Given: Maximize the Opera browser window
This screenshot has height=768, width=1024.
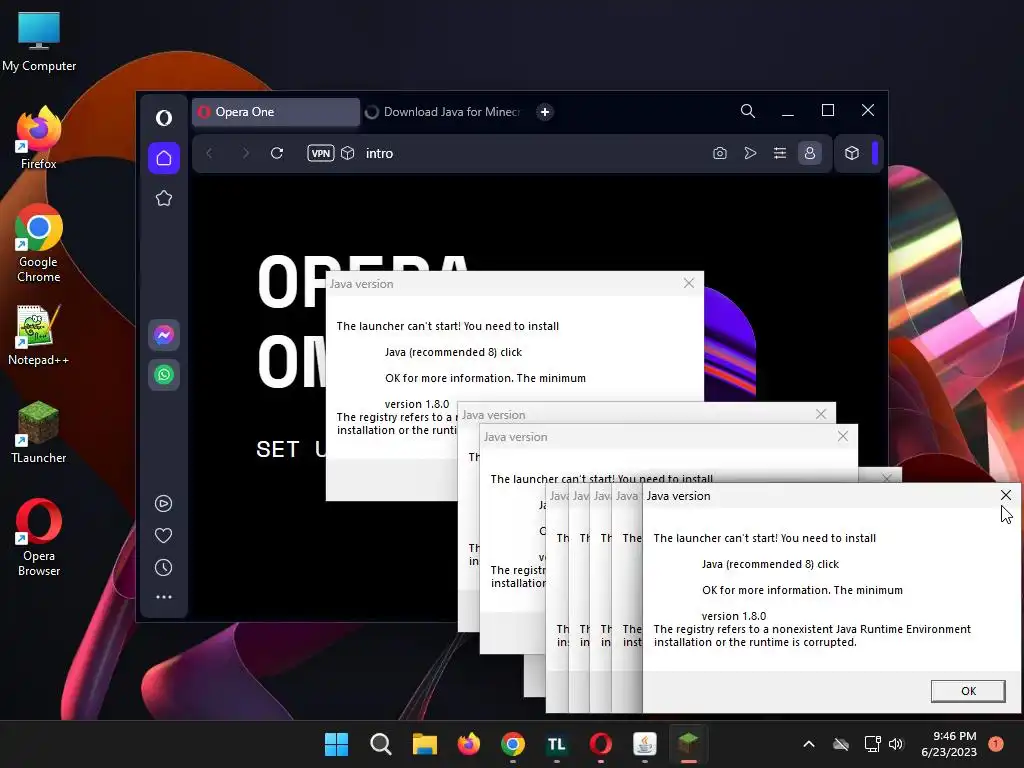Looking at the screenshot, I should pos(827,110).
